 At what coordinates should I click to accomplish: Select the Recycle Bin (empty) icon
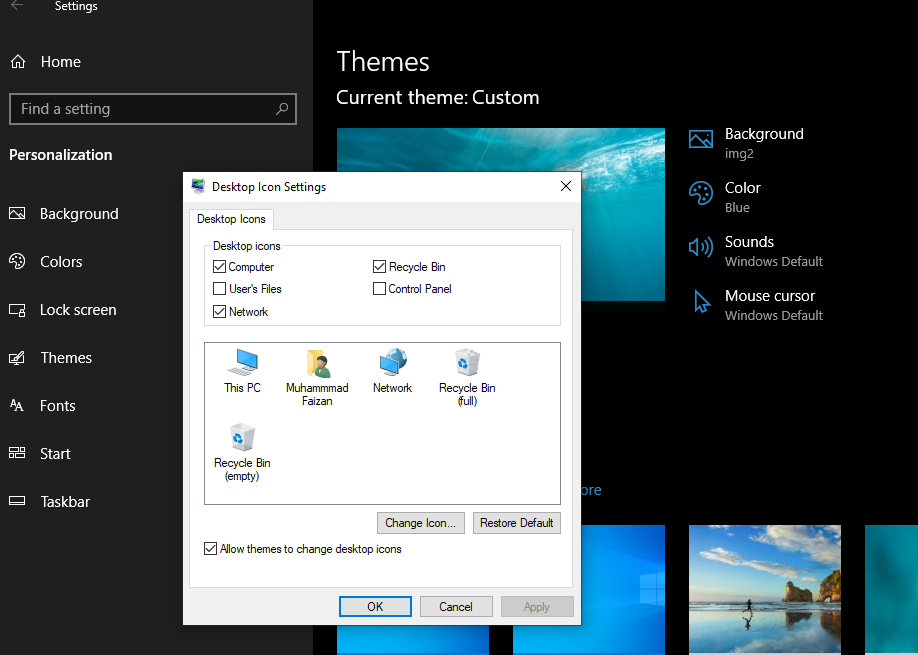tap(242, 452)
